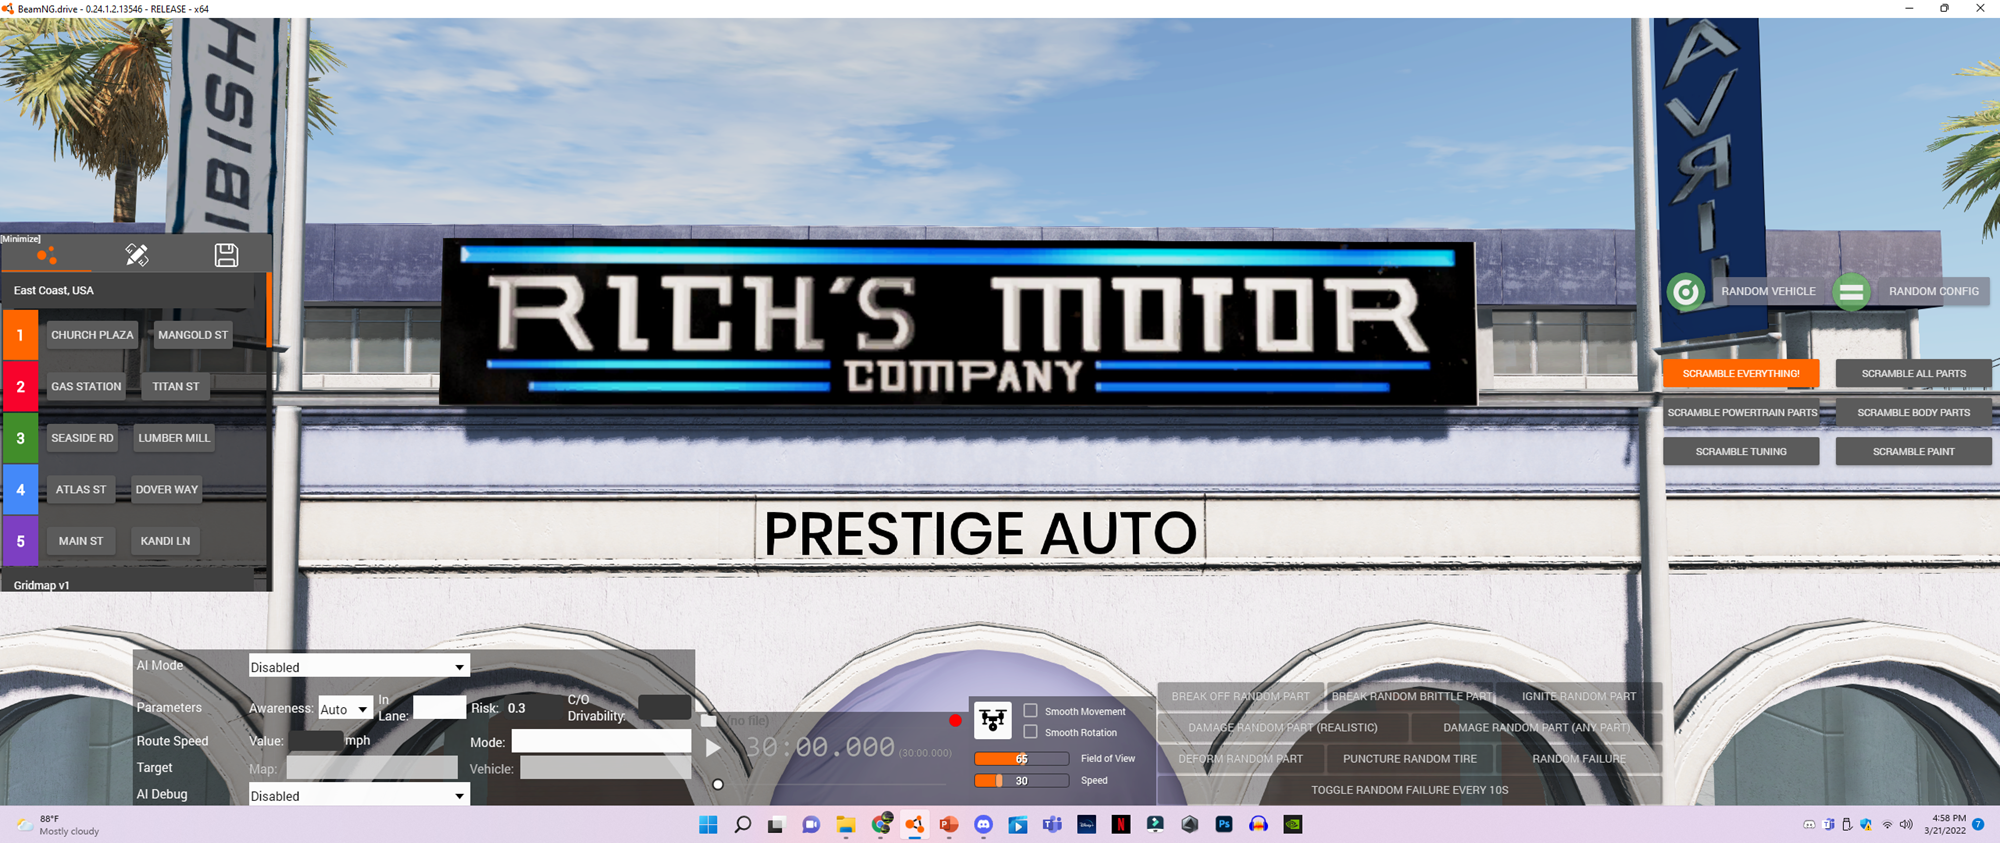
Task: Click Deform Random Part button
Action: point(1240,759)
